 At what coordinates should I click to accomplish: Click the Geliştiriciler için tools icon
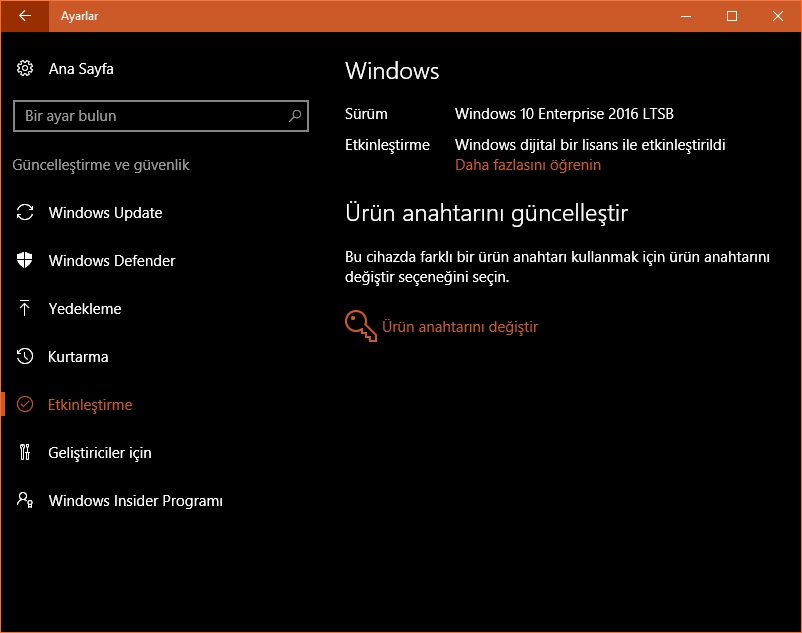[25, 453]
